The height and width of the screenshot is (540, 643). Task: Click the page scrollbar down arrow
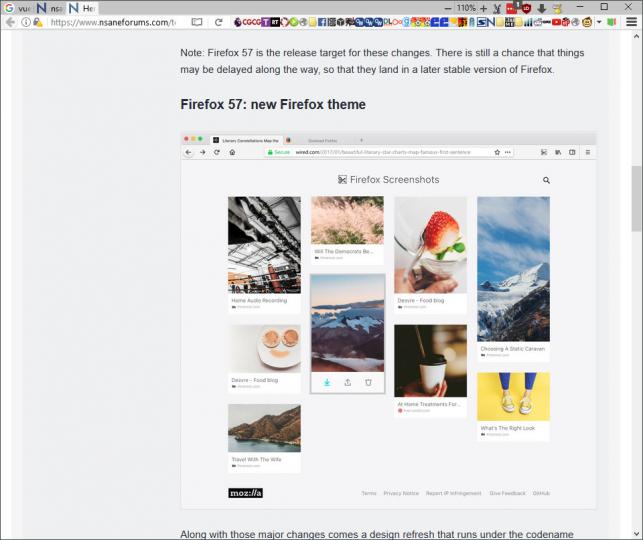coord(636,534)
